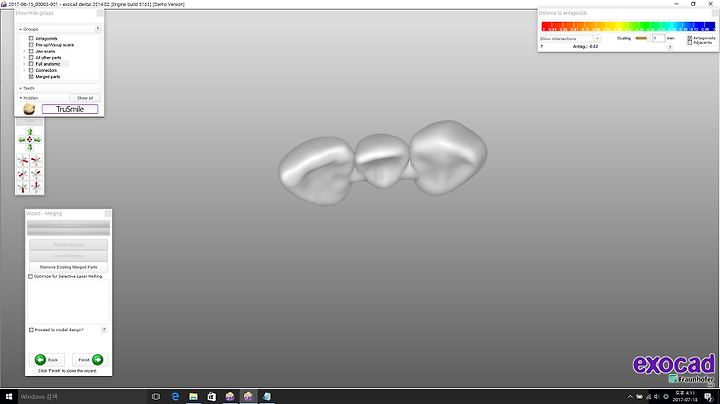Image resolution: width=720 pixels, height=404 pixels.
Task: Click the Finish wizard button
Action: pos(90,359)
